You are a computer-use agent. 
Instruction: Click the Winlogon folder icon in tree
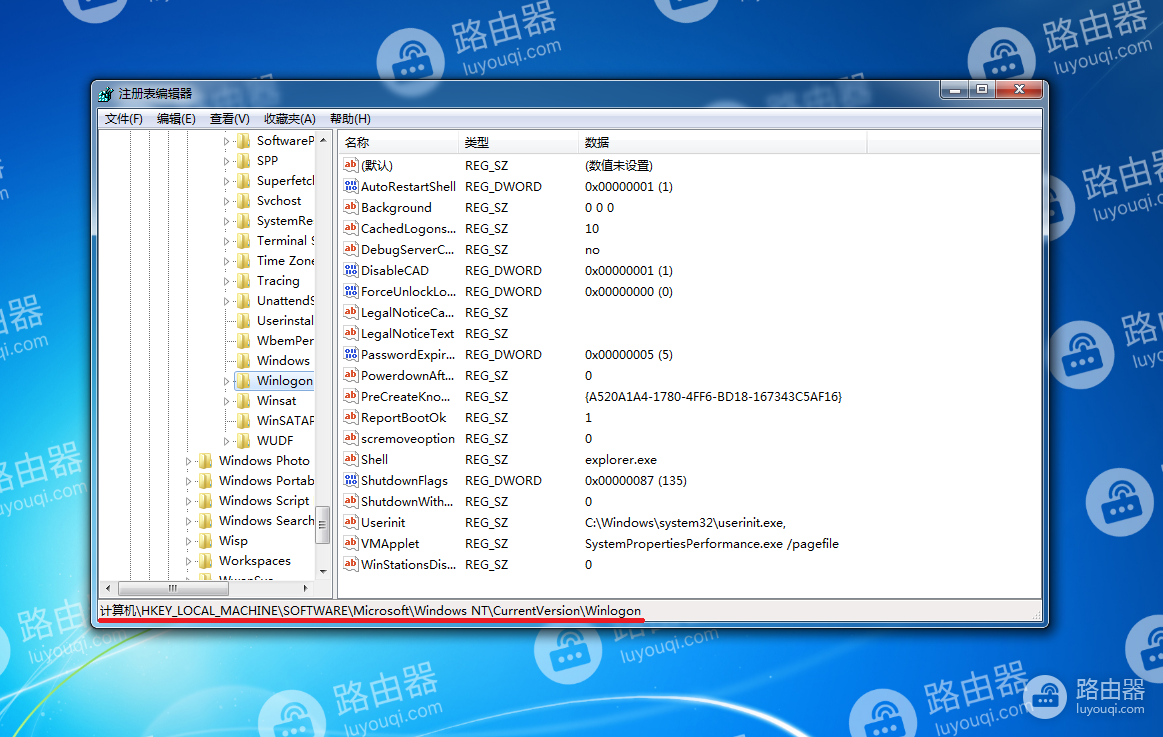(243, 380)
